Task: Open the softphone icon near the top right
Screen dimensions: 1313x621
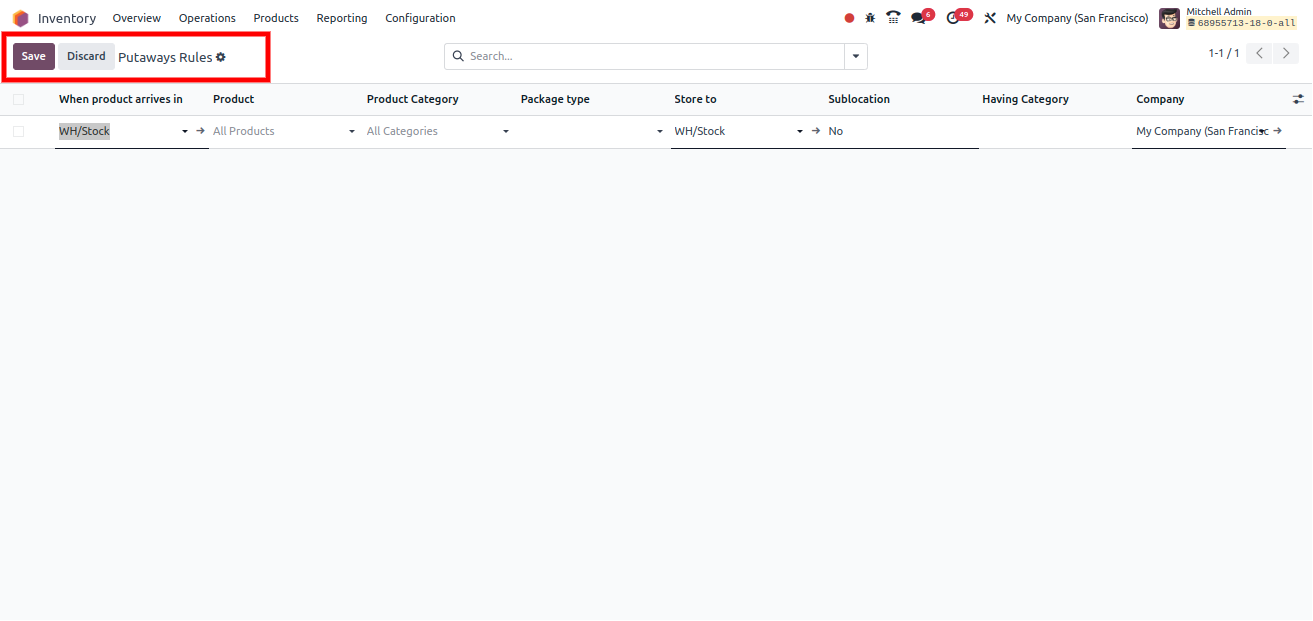Action: [x=893, y=17]
